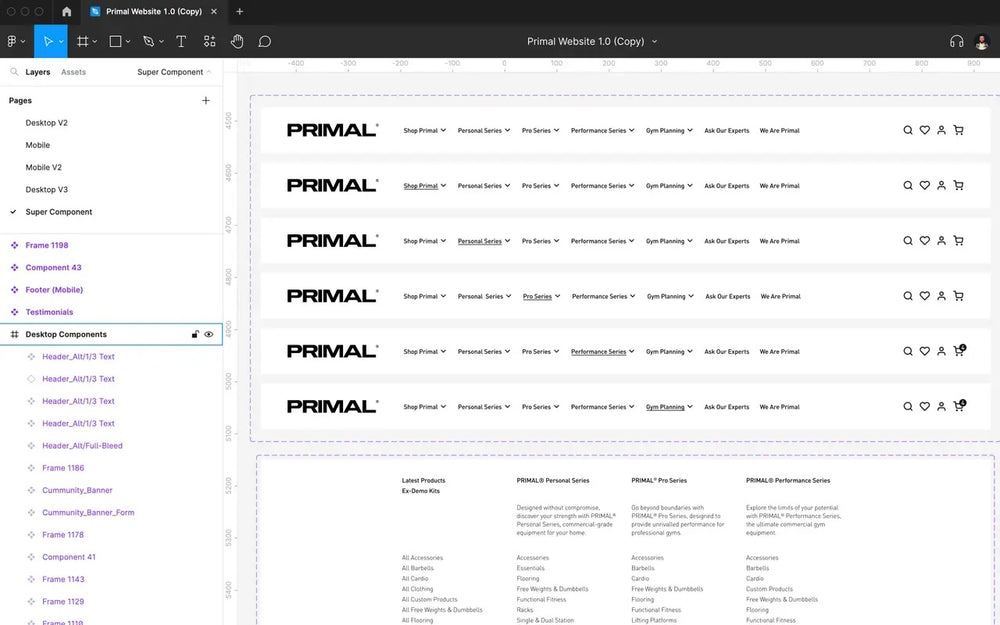This screenshot has height=625, width=1000.
Task: Select the Rectangle shape tool
Action: click(x=115, y=41)
